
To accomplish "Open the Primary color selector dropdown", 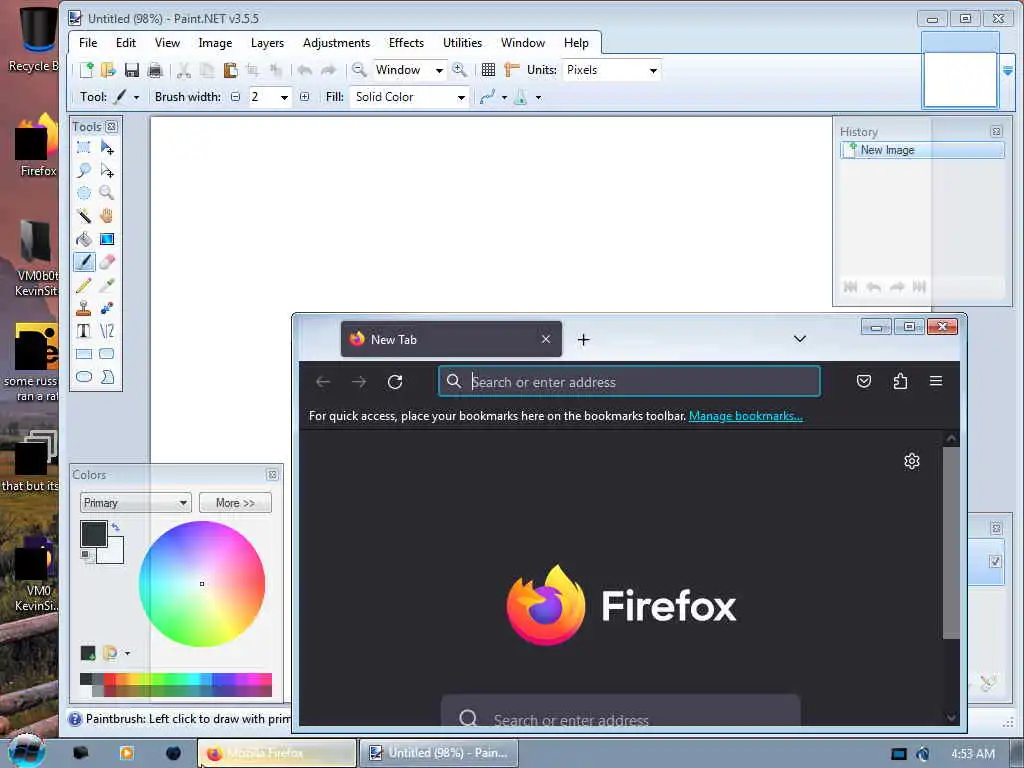I will coord(136,503).
